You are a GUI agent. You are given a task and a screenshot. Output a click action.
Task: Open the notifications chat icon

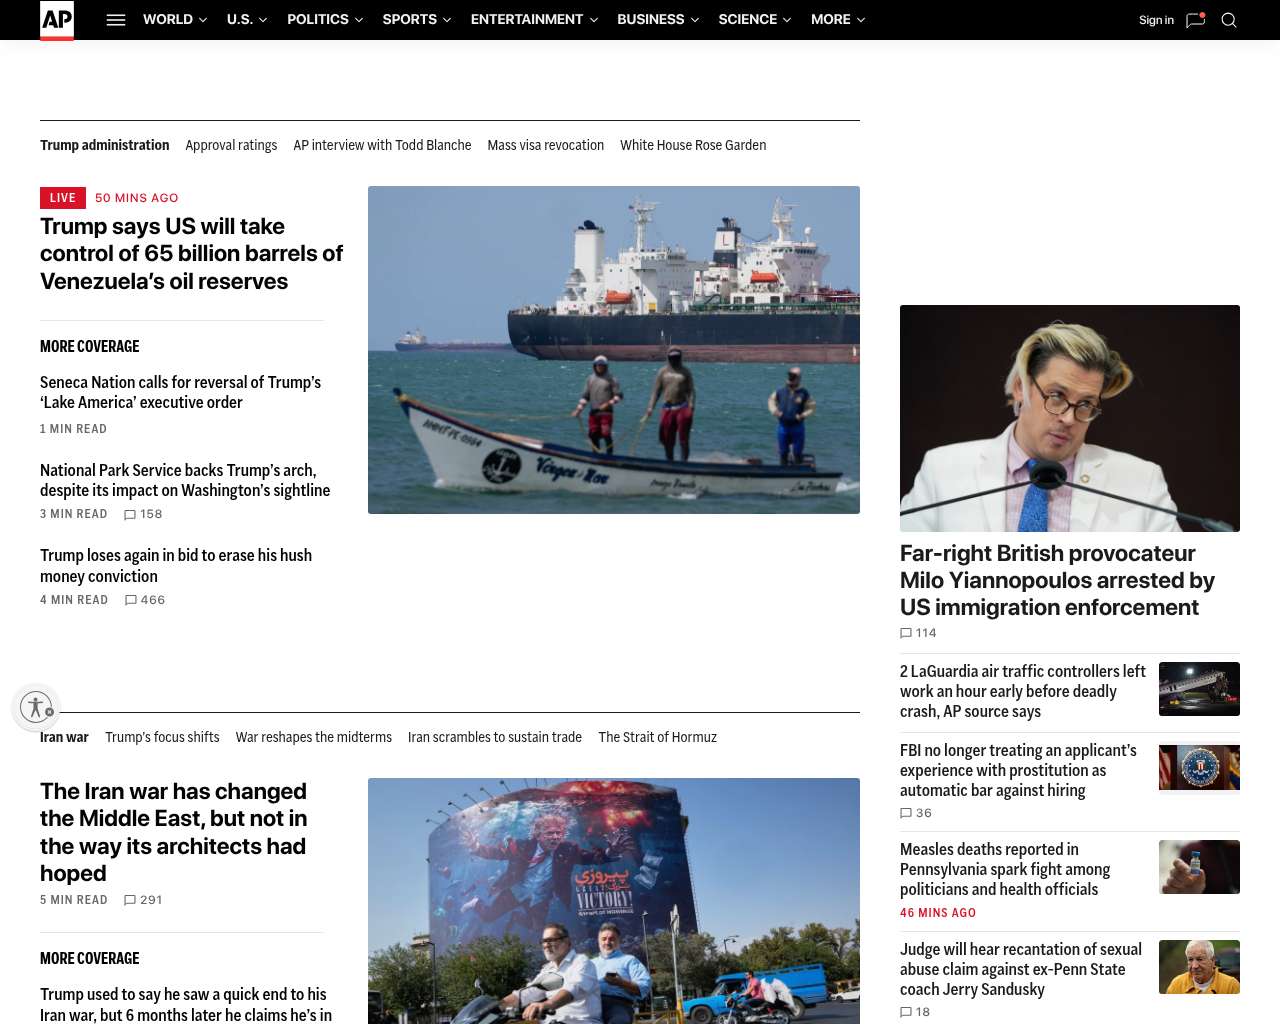(1195, 20)
